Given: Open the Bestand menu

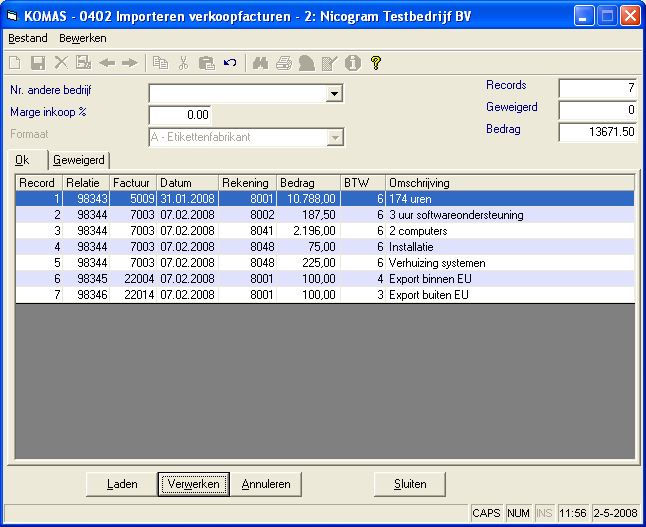Looking at the screenshot, I should click(28, 38).
